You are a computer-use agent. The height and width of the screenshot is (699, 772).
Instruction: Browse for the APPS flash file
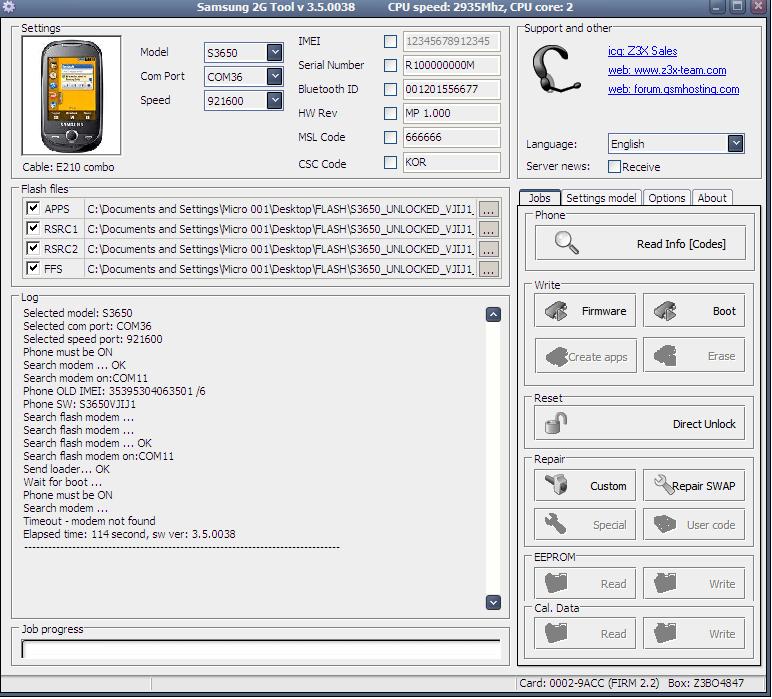pos(488,209)
